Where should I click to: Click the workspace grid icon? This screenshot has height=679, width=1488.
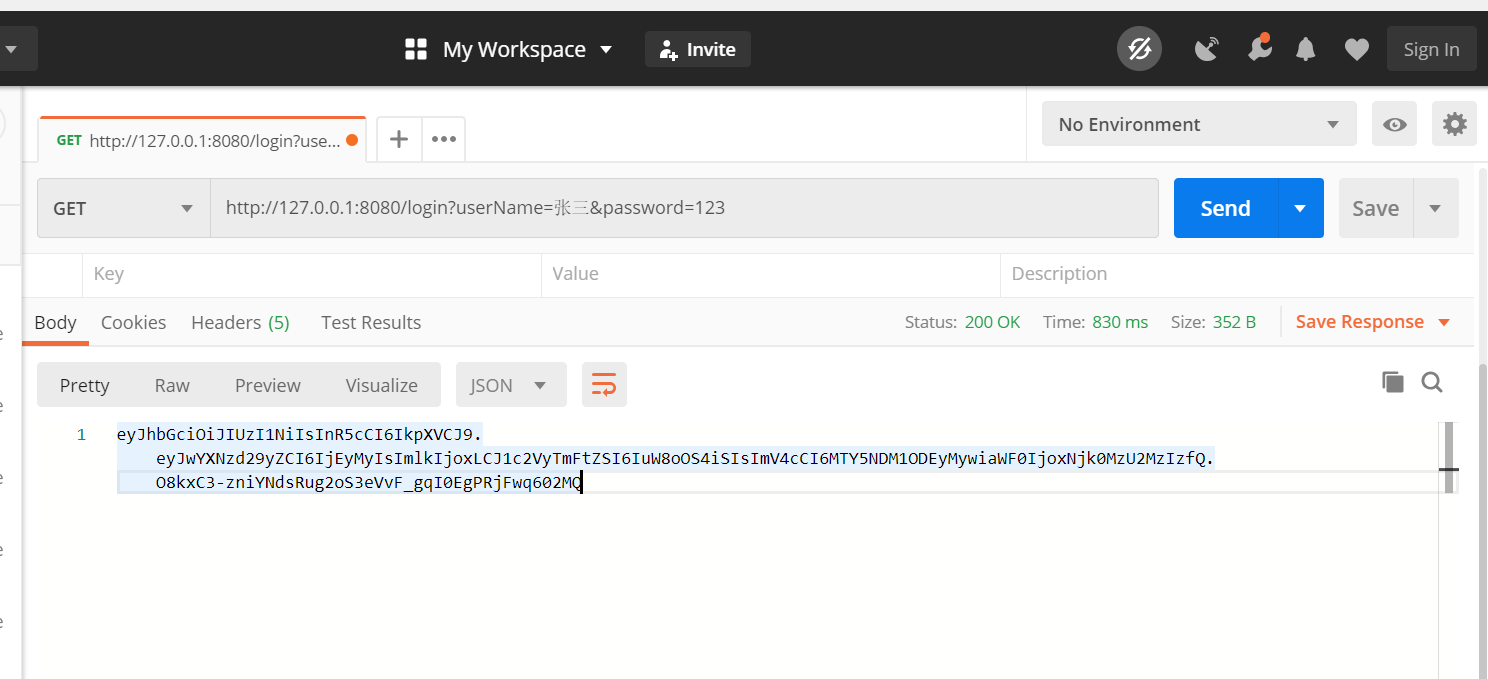[416, 49]
